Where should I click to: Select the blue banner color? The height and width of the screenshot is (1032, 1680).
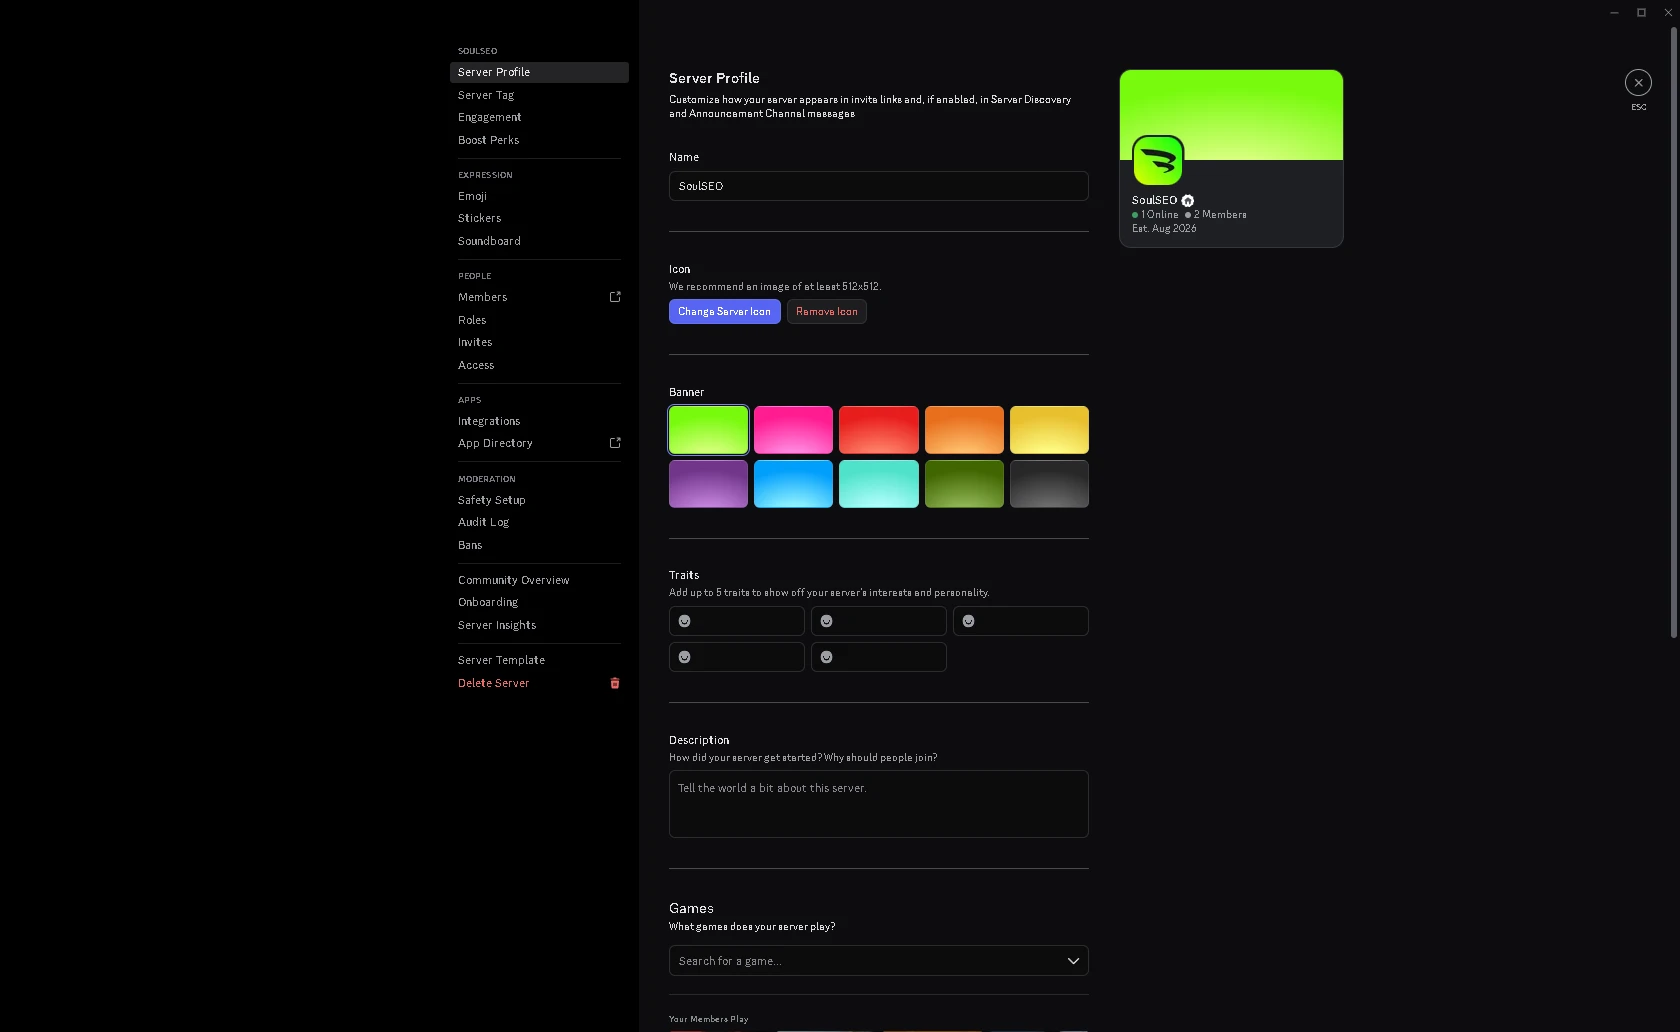click(x=793, y=484)
